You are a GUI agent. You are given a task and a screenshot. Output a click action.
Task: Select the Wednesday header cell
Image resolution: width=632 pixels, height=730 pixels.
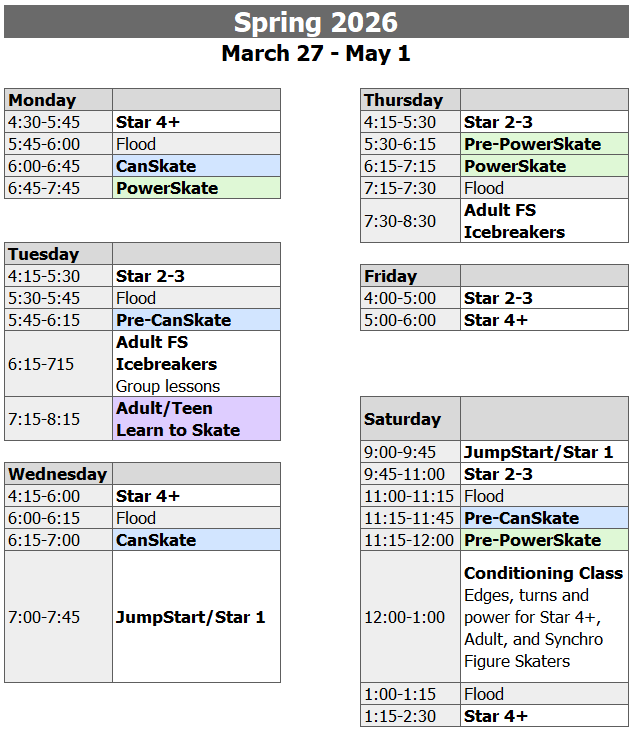pos(58,474)
